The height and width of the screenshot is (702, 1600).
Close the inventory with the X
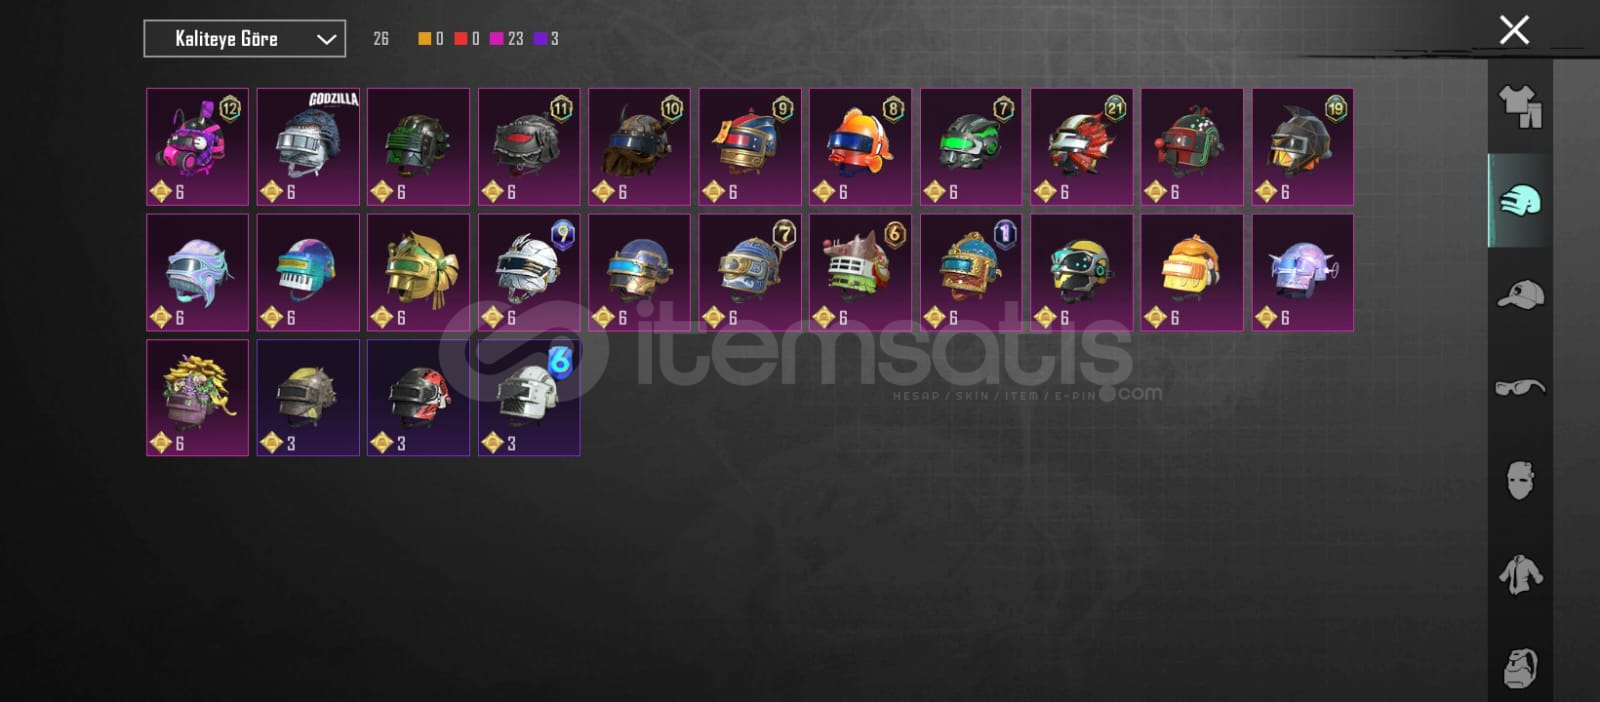pyautogui.click(x=1514, y=30)
